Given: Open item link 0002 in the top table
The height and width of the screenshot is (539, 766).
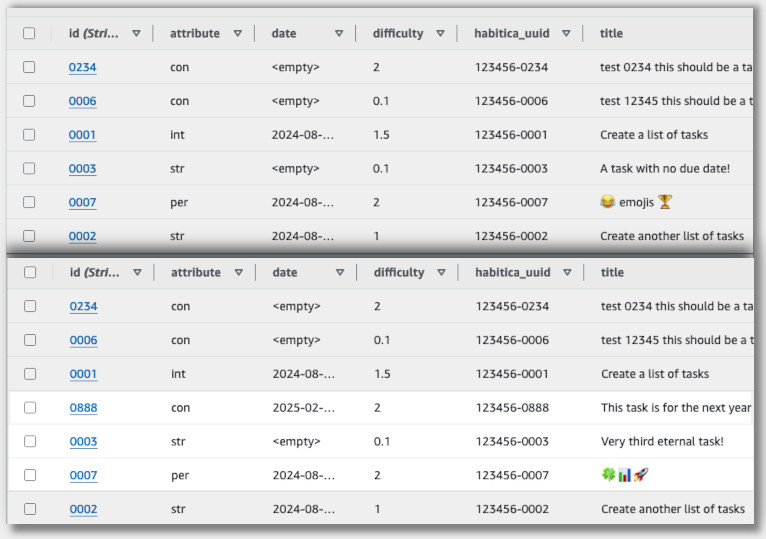Looking at the screenshot, I should coord(83,236).
